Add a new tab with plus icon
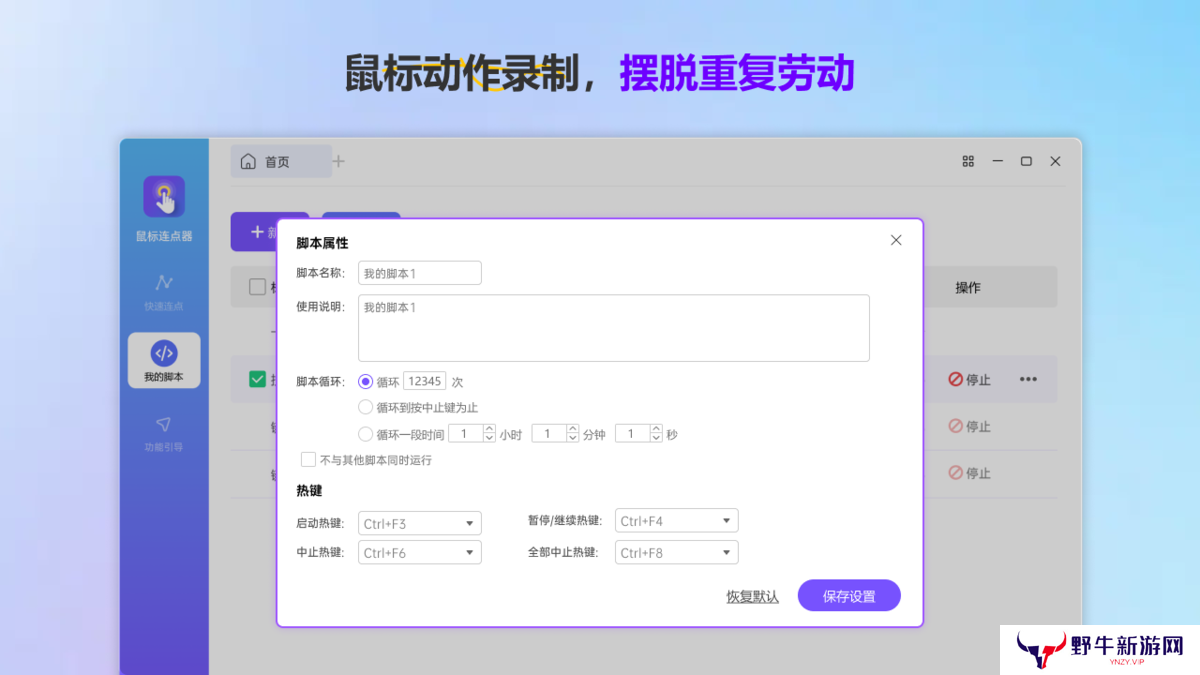The width and height of the screenshot is (1200, 675). (338, 161)
